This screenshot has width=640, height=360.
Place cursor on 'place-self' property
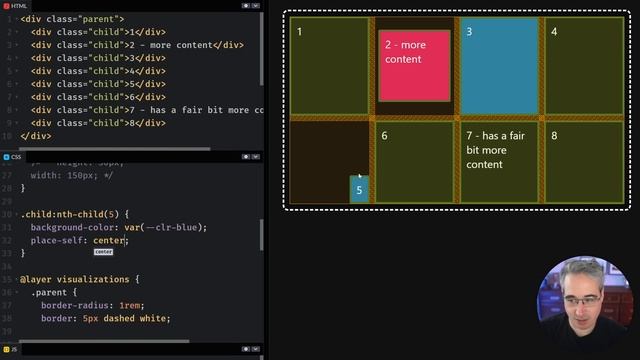click(x=56, y=240)
